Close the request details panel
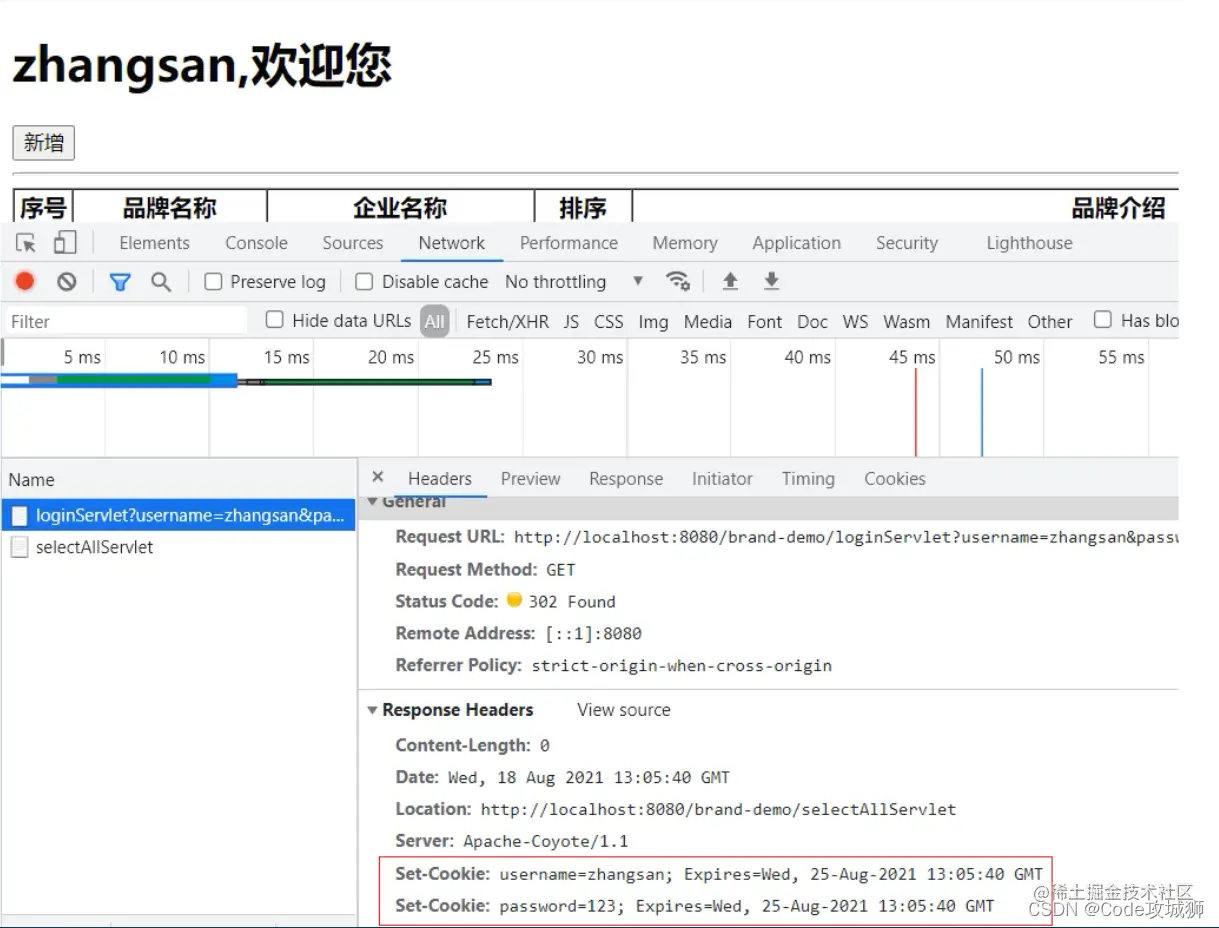This screenshot has height=928, width=1219. pos(377,477)
